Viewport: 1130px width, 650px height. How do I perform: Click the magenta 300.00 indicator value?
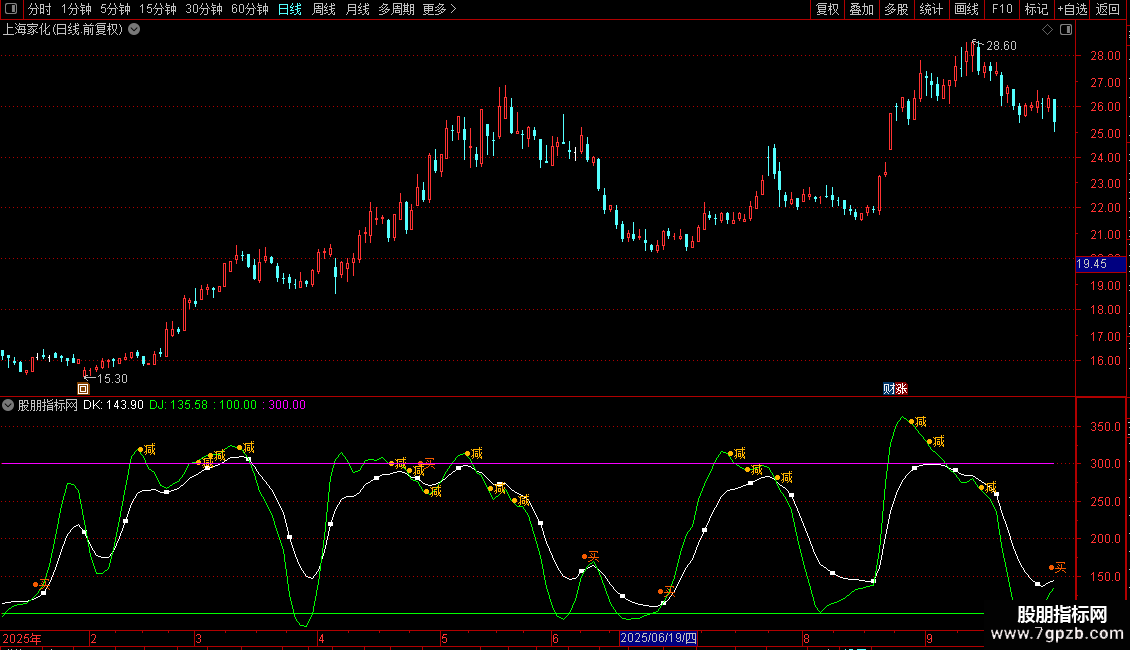(x=286, y=405)
